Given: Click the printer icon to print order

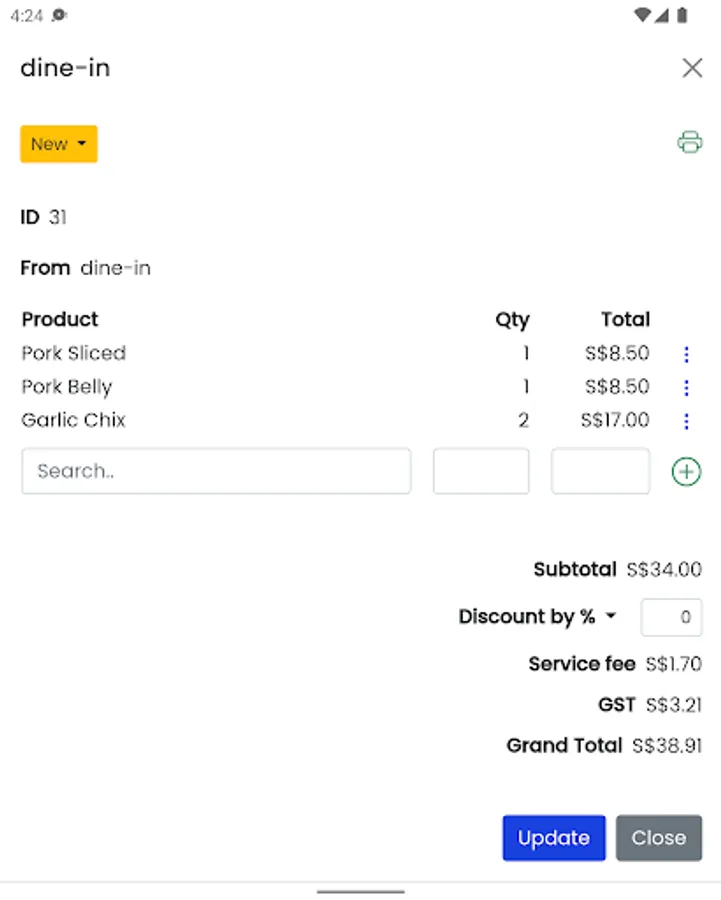Looking at the screenshot, I should 690,142.
